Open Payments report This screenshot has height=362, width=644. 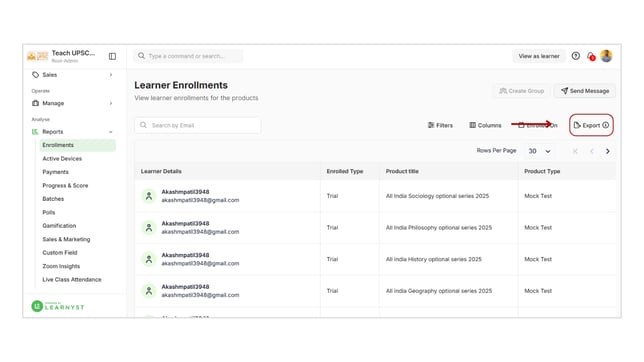pos(55,172)
